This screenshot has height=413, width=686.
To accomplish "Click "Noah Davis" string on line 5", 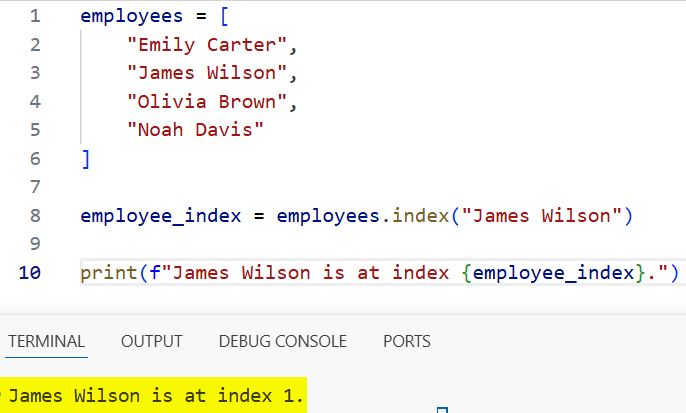I will tap(195, 130).
